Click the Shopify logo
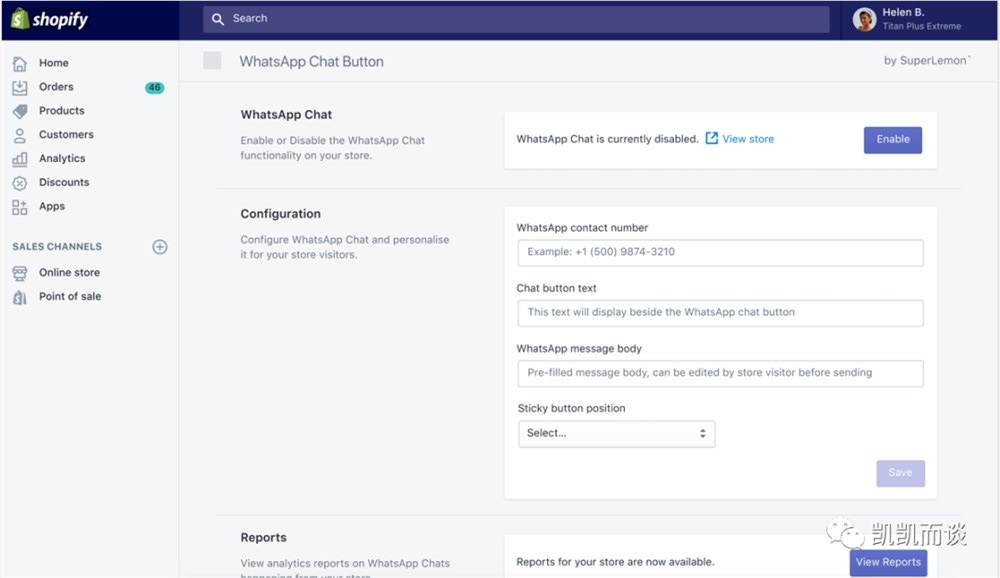 coord(49,19)
